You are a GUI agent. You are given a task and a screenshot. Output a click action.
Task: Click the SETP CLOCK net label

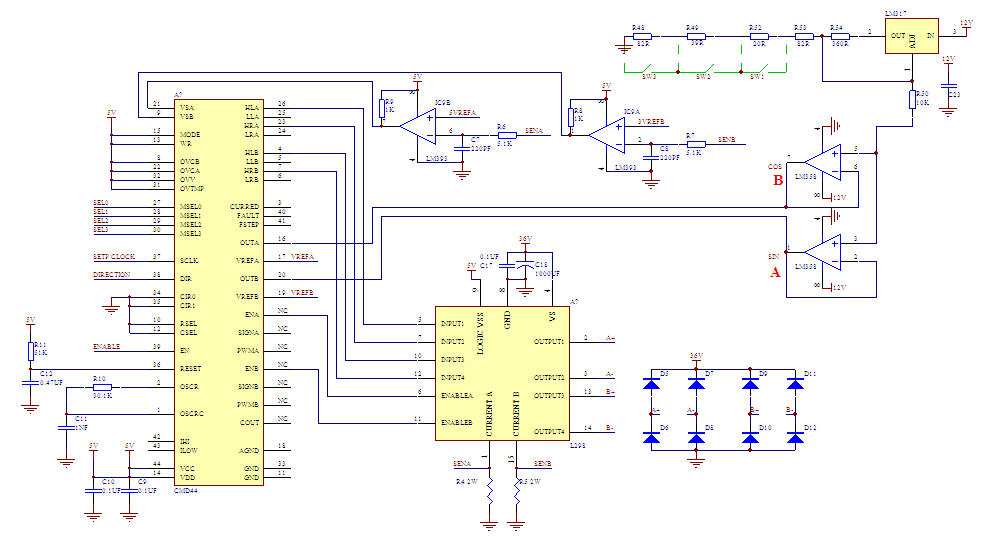point(114,258)
